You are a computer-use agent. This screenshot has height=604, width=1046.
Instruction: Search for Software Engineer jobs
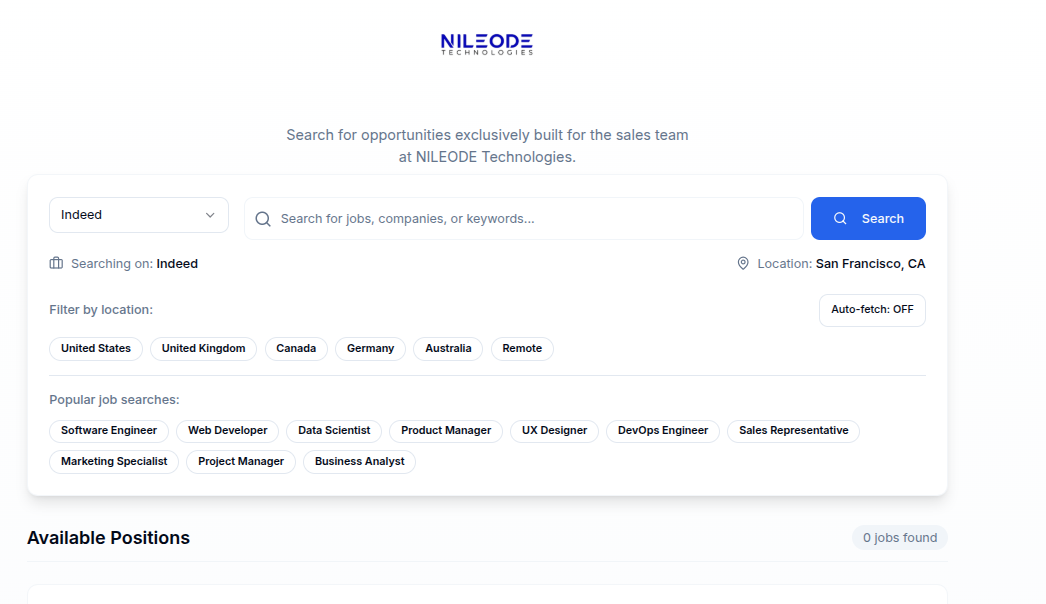coord(109,430)
